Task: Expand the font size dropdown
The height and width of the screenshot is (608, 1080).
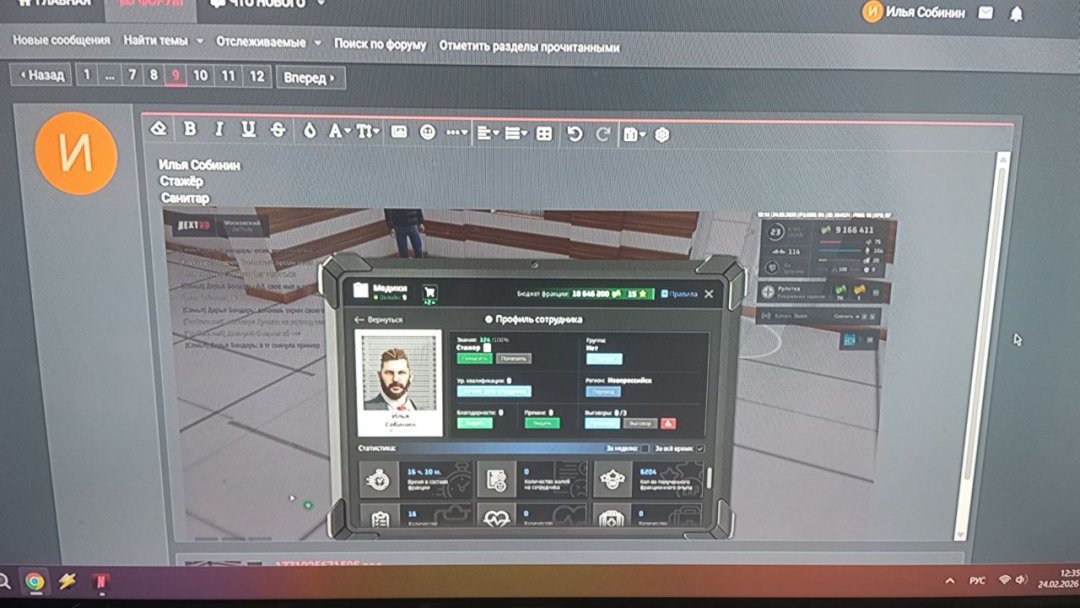Action: [367, 132]
